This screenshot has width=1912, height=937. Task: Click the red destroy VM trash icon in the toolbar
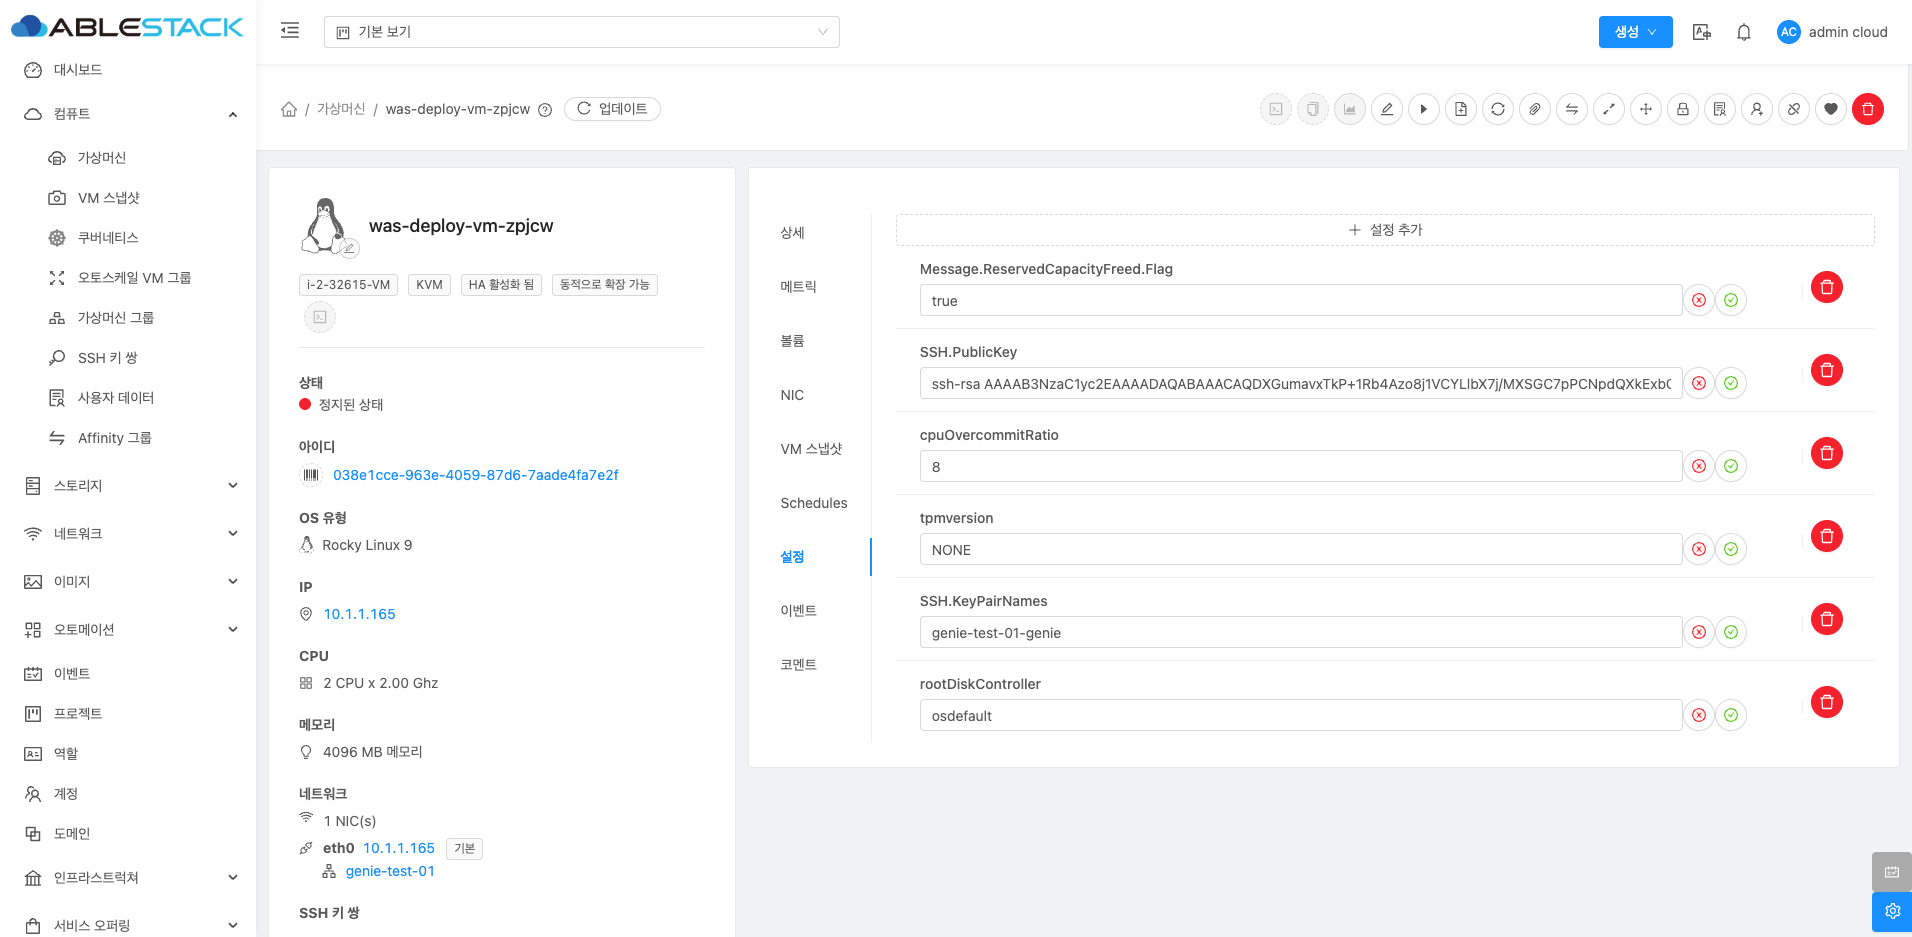point(1867,109)
